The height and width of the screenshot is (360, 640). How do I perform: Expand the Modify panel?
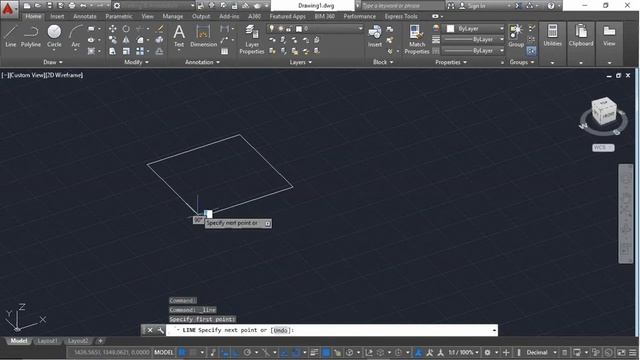click(x=136, y=62)
